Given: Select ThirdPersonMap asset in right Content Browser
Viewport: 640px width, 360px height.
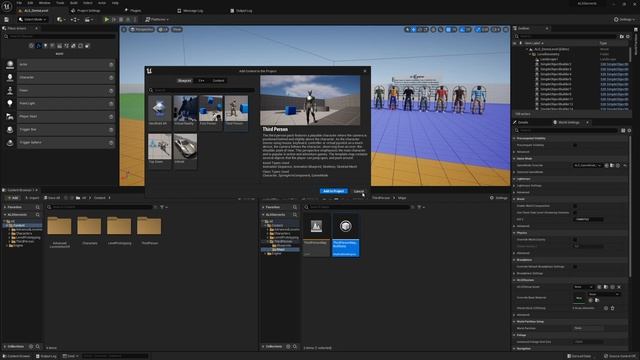Looking at the screenshot, I should coord(316,235).
